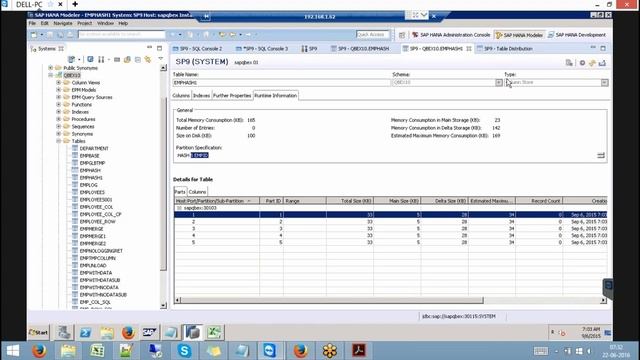Open the Further Properties tab

click(232, 96)
